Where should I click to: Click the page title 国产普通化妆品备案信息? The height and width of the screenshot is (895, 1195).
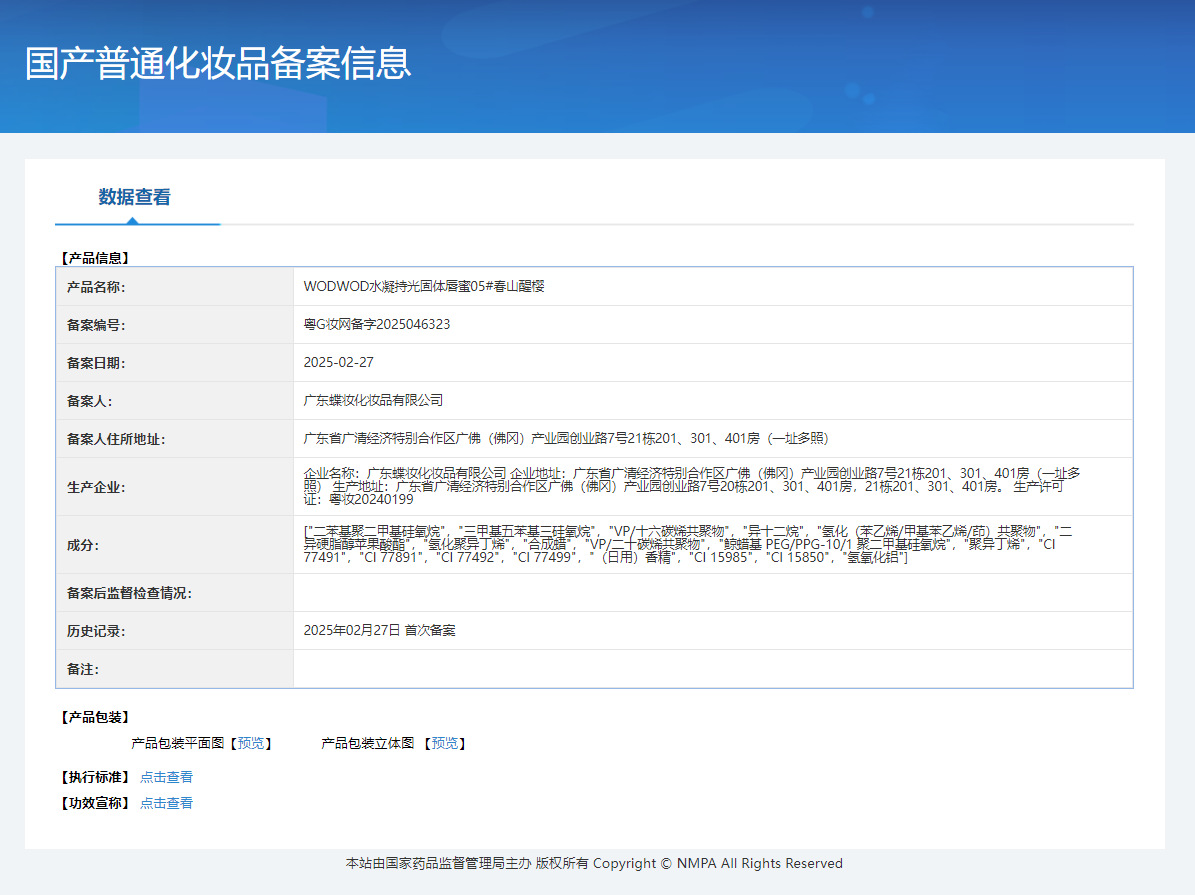pos(218,63)
